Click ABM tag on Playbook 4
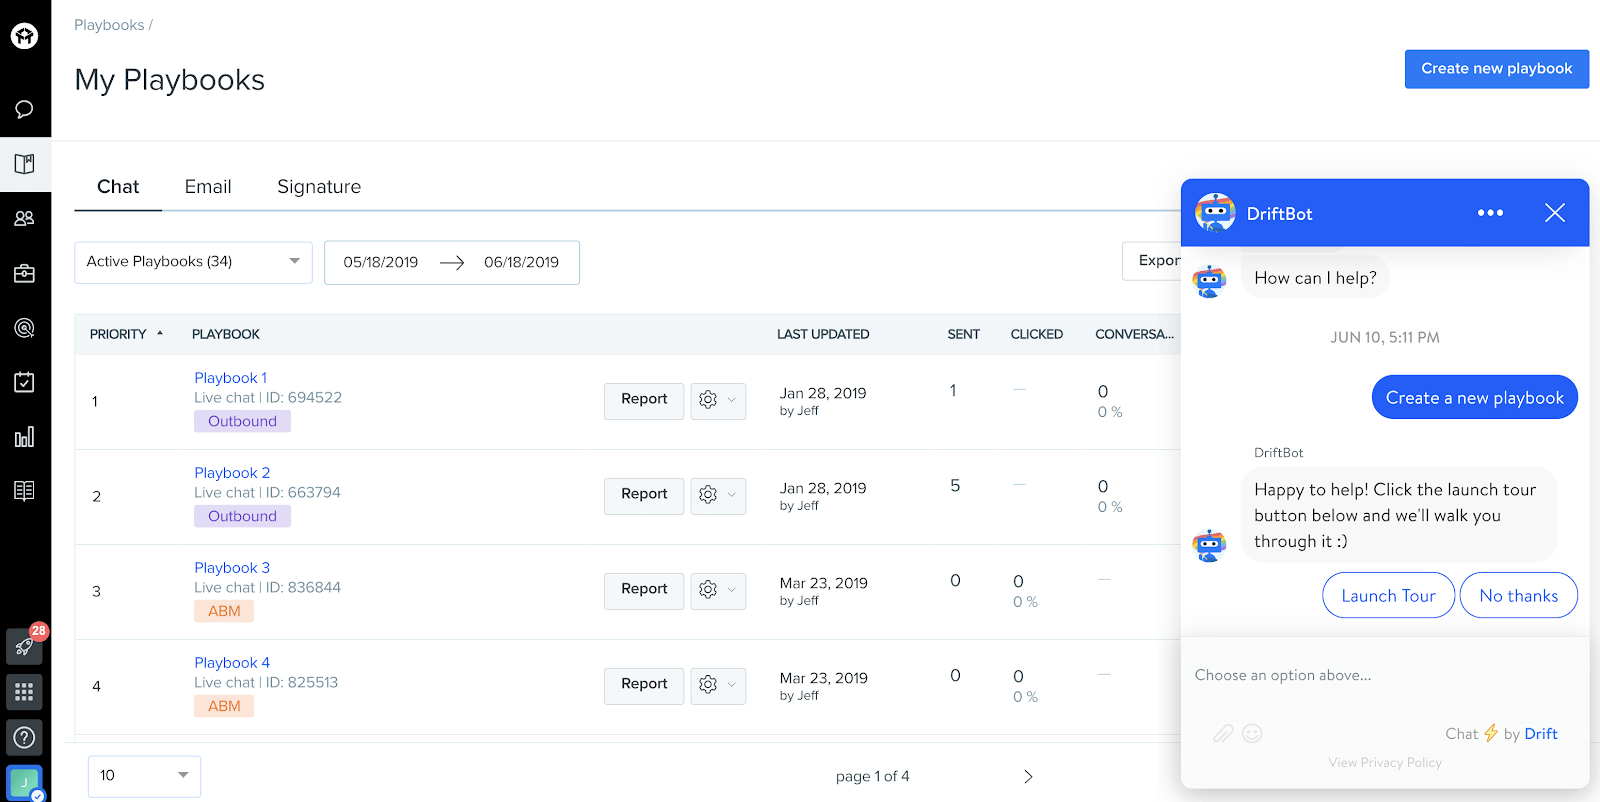1600x802 pixels. (x=224, y=706)
